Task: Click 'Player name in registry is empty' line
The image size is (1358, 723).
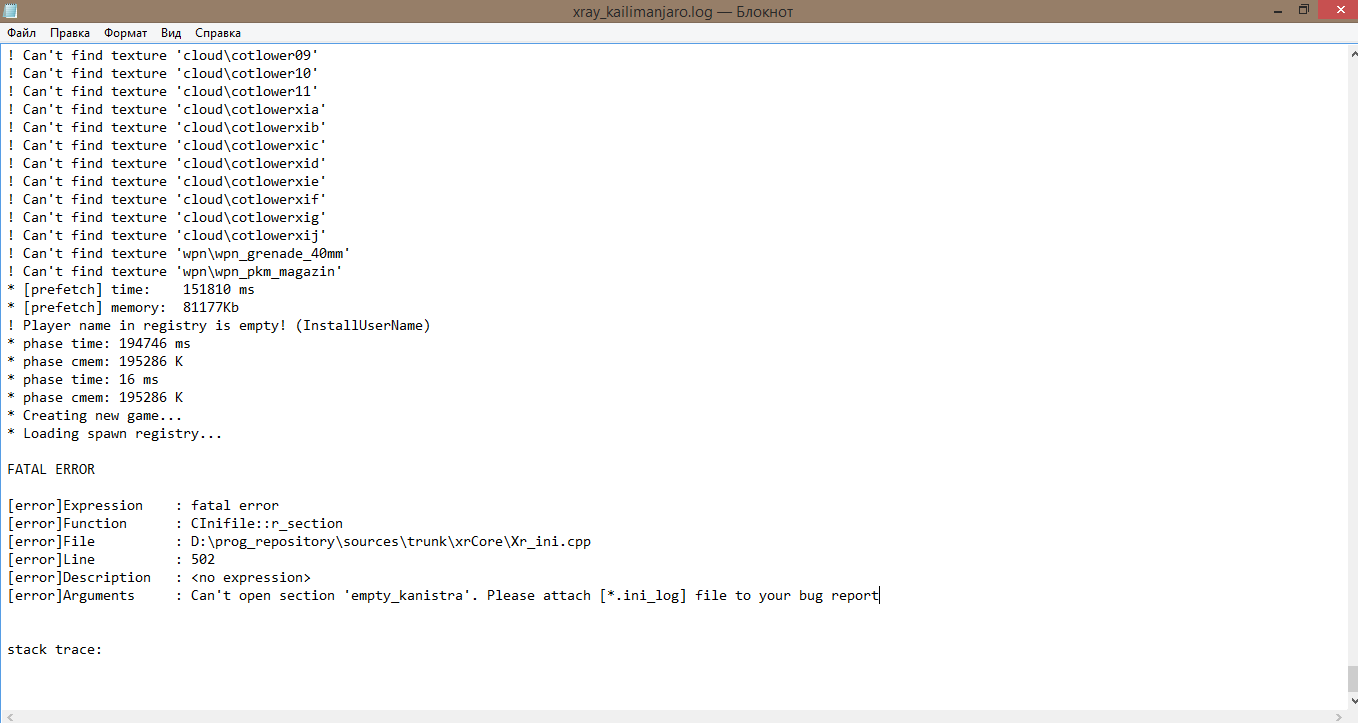Action: (219, 325)
